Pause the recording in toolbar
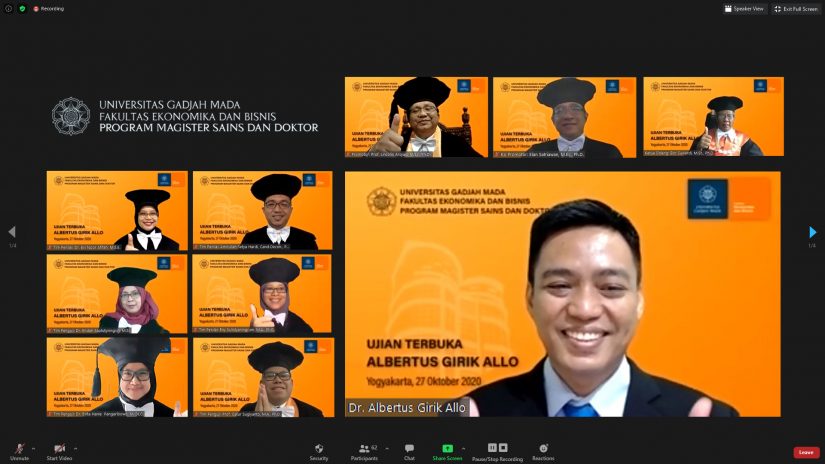The image size is (825, 464). click(x=492, y=448)
